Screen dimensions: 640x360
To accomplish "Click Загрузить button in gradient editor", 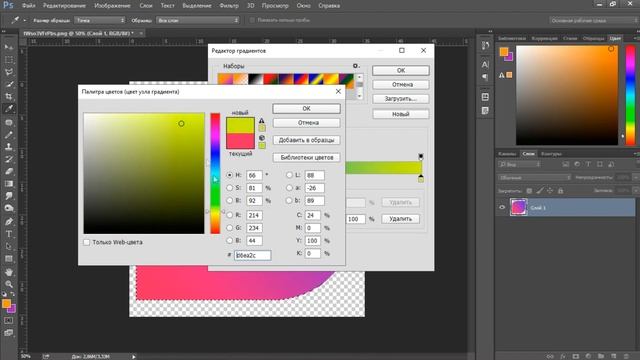I will (400, 99).
